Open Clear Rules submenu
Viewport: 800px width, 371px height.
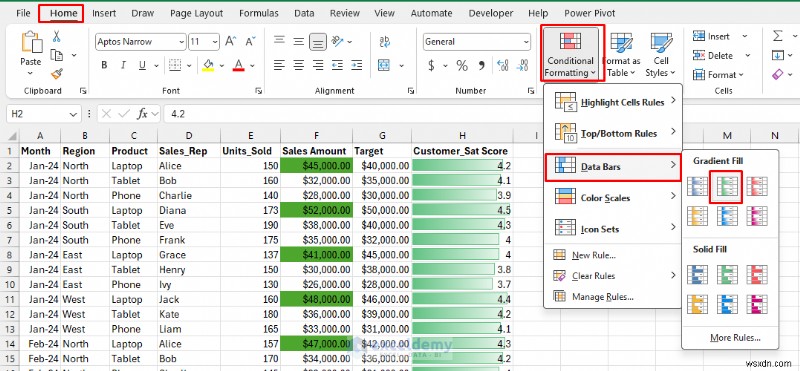click(614, 276)
